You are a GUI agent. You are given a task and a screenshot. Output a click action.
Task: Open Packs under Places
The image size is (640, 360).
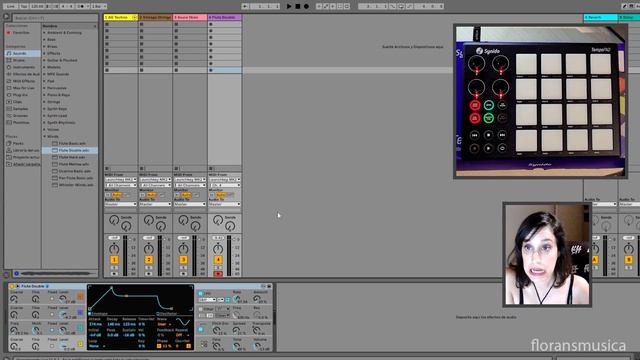pos(22,144)
